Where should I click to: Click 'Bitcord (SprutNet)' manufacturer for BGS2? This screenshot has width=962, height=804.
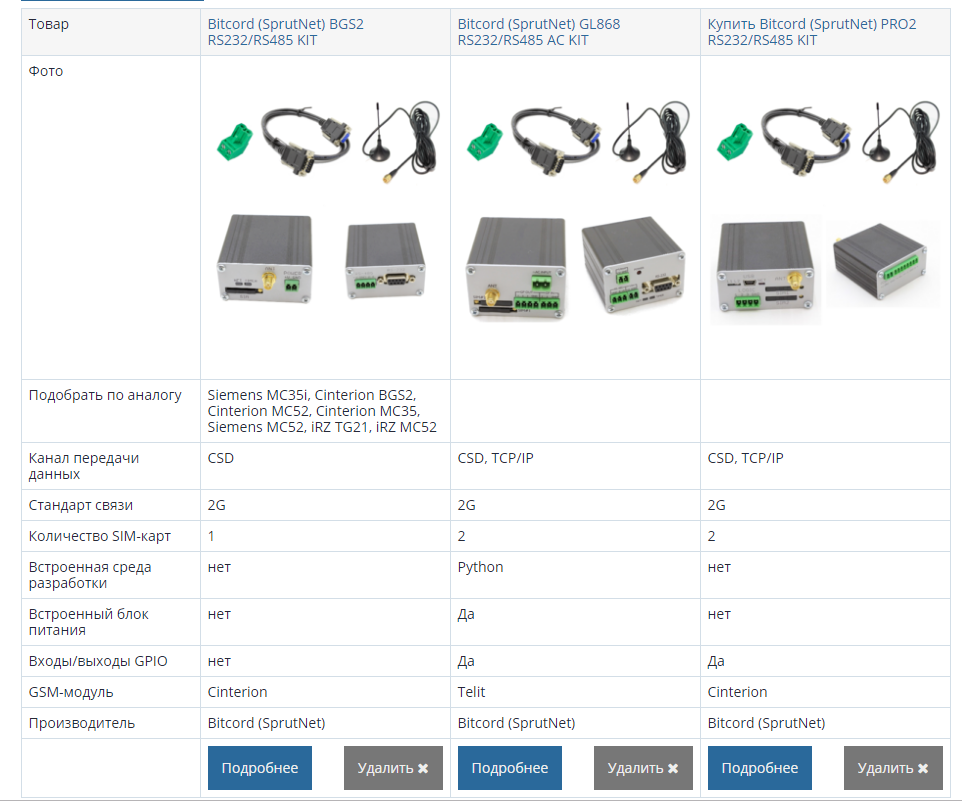[x=266, y=724]
